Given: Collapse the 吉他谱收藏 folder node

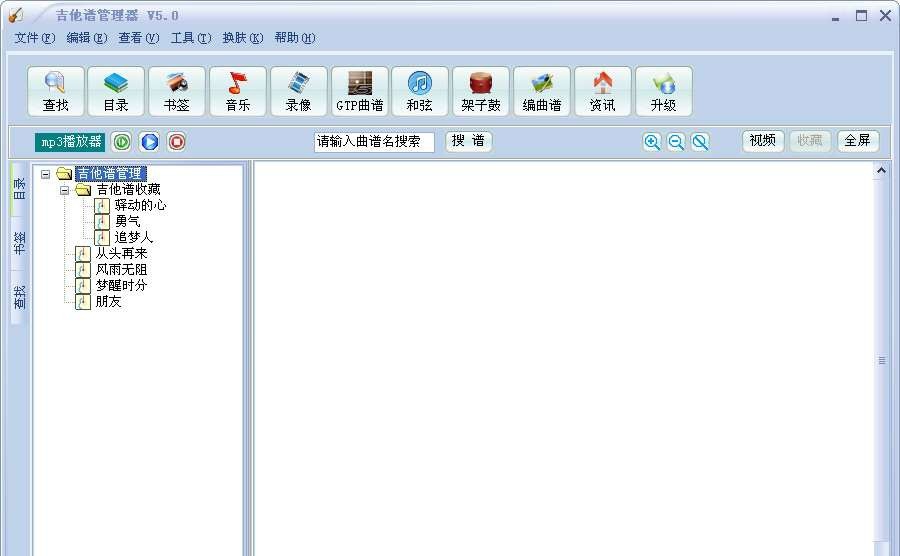Looking at the screenshot, I should (65, 190).
